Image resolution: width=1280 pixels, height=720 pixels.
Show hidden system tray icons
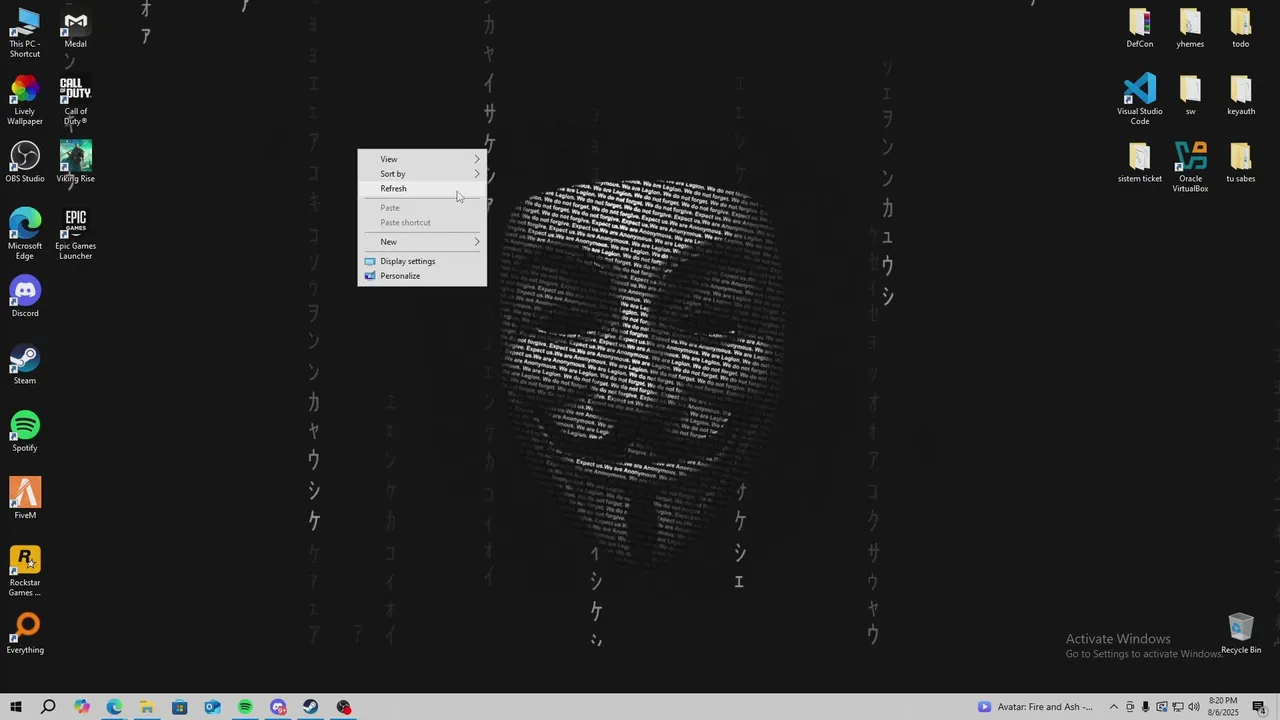click(1113, 707)
